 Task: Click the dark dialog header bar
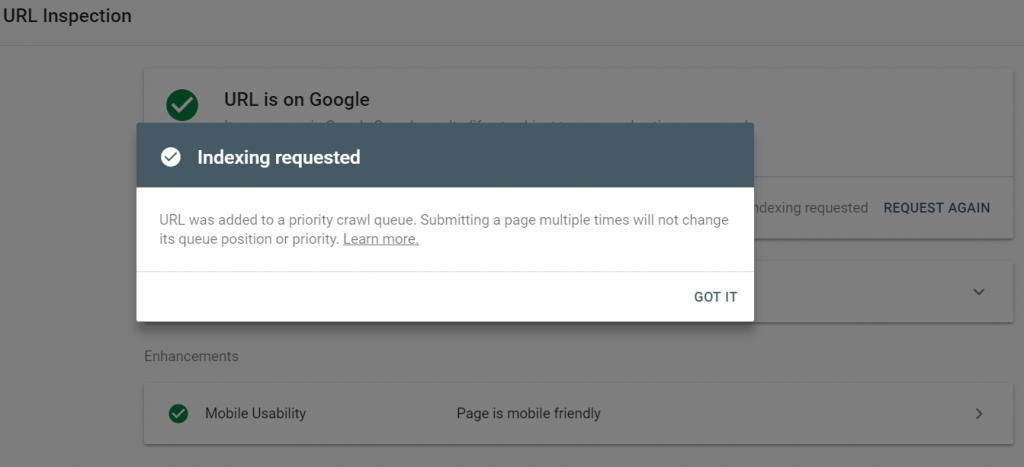(x=445, y=155)
